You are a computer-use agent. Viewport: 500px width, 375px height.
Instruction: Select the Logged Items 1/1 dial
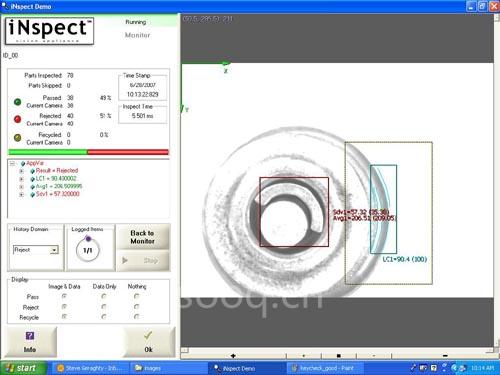[88, 249]
